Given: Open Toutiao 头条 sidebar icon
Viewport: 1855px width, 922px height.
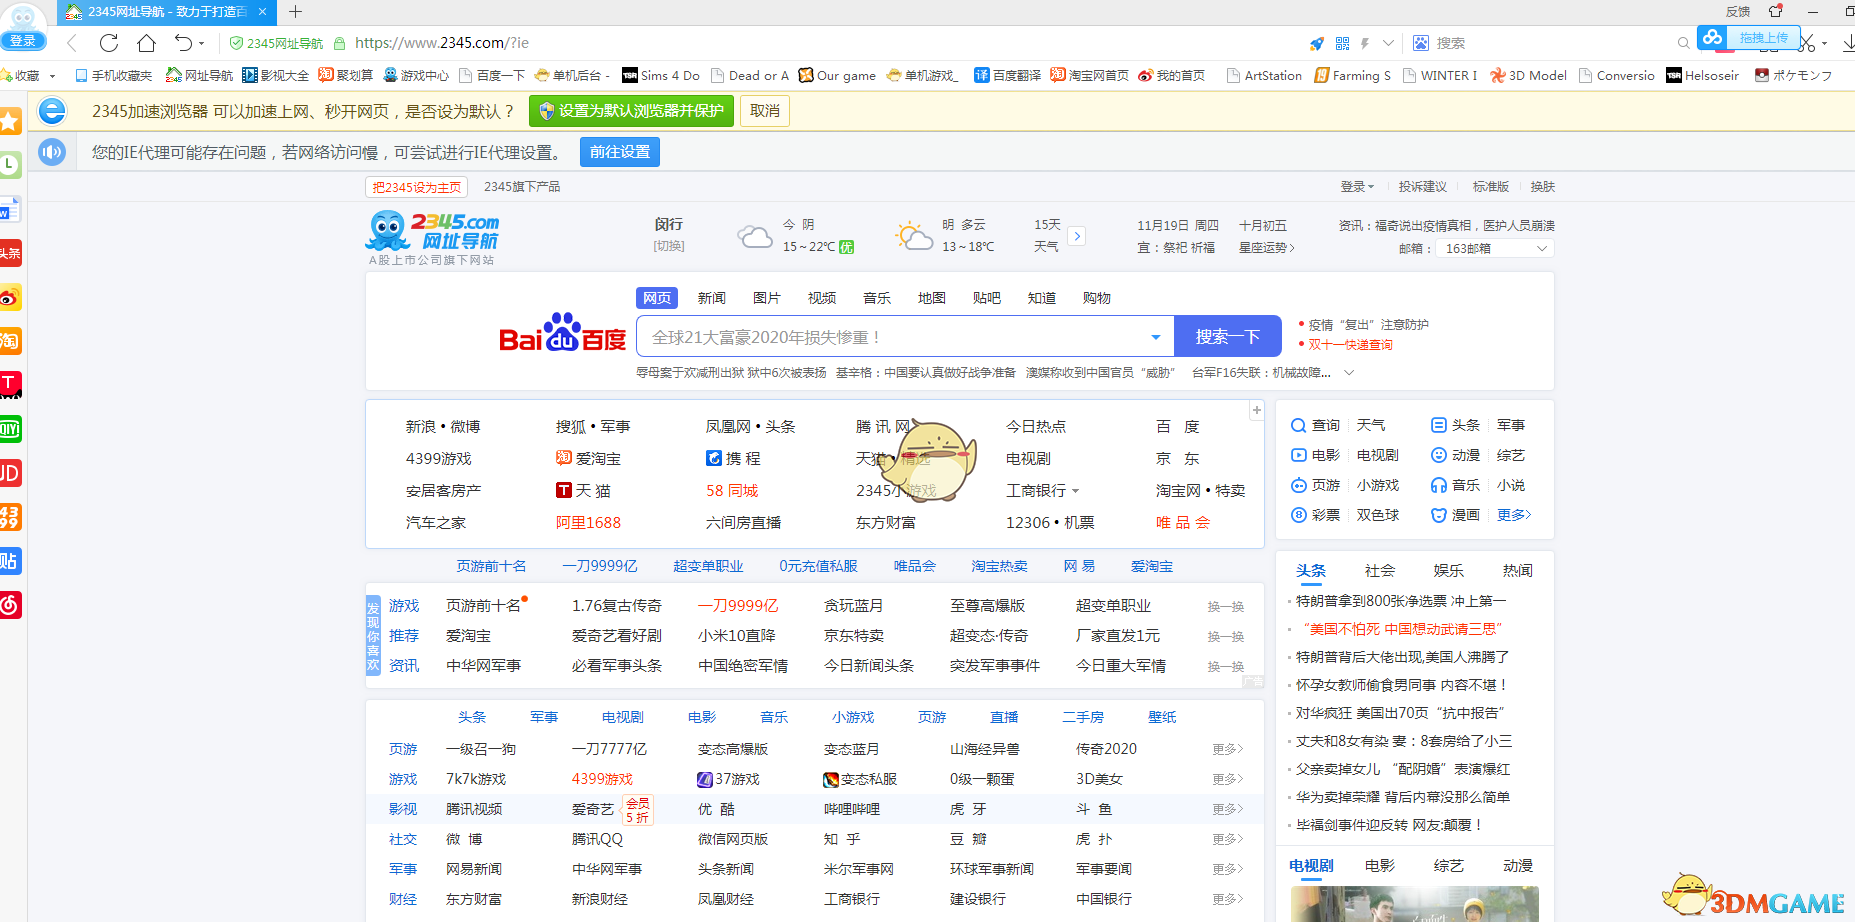Looking at the screenshot, I should click(11, 253).
